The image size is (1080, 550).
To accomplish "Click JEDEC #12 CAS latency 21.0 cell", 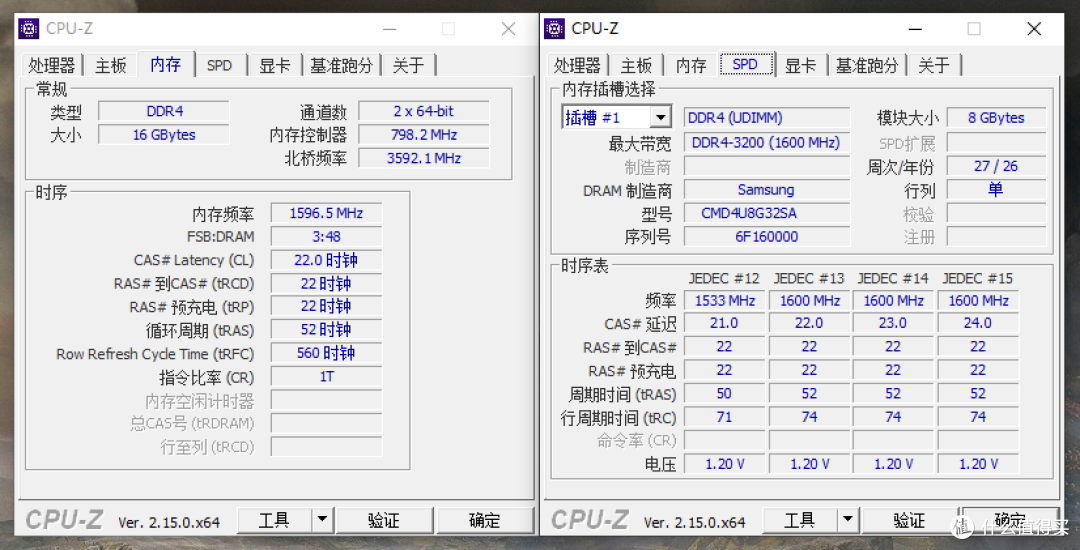I will click(725, 323).
